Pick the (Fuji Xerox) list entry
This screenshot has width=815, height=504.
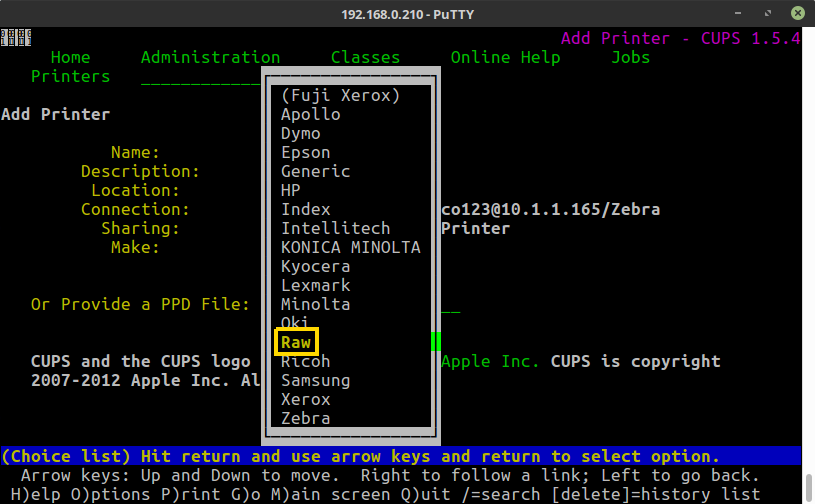click(x=340, y=95)
